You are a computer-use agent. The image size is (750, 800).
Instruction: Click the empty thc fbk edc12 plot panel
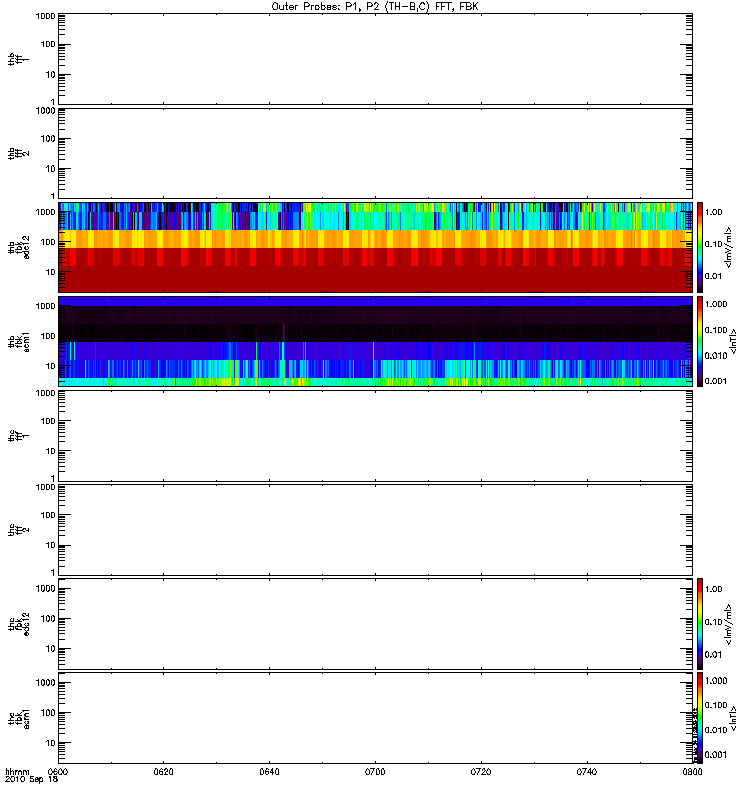coord(376,623)
